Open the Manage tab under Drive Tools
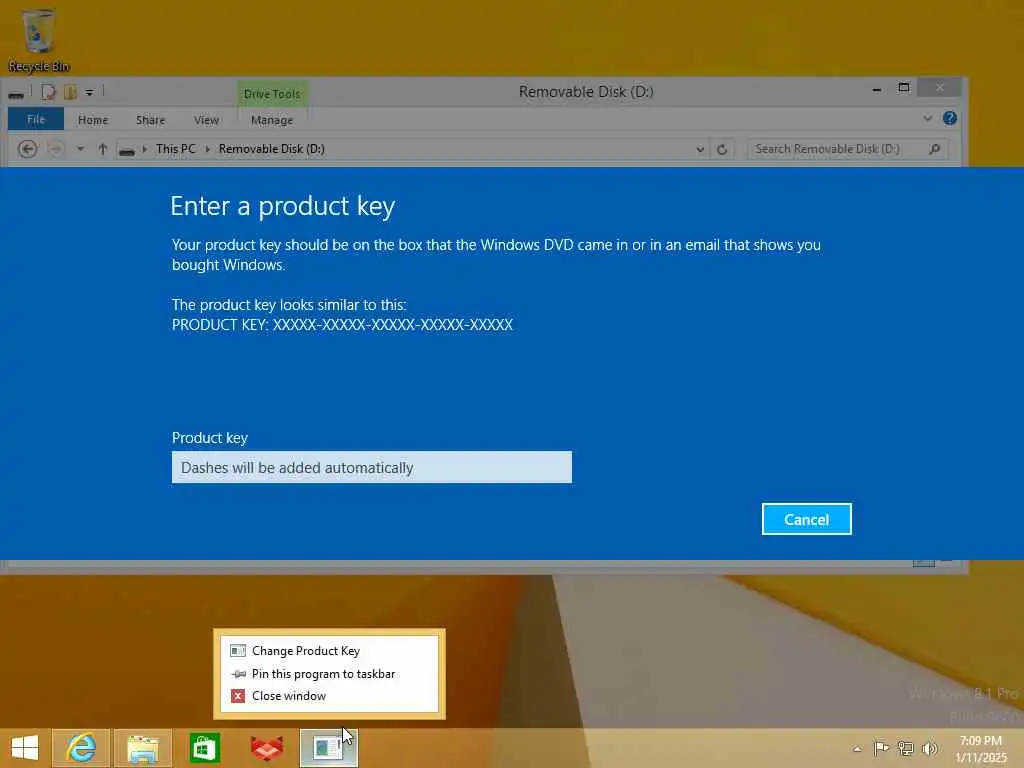This screenshot has height=768, width=1024. (x=272, y=120)
